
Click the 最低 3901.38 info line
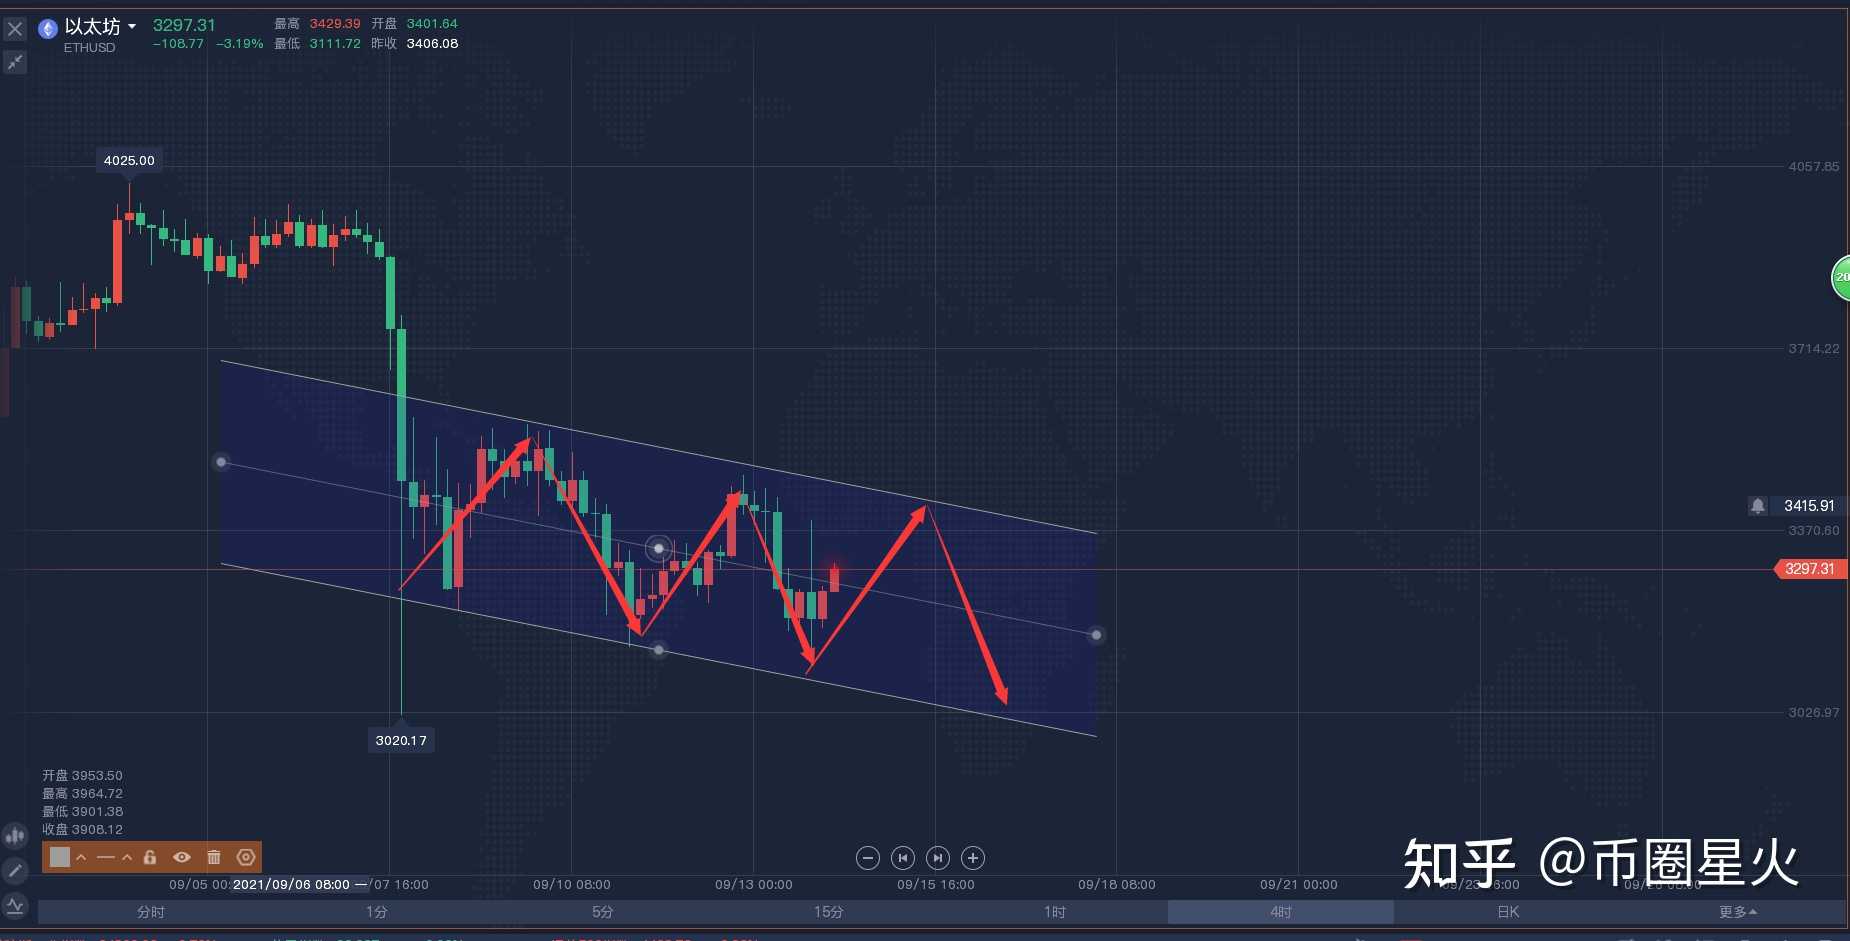82,812
